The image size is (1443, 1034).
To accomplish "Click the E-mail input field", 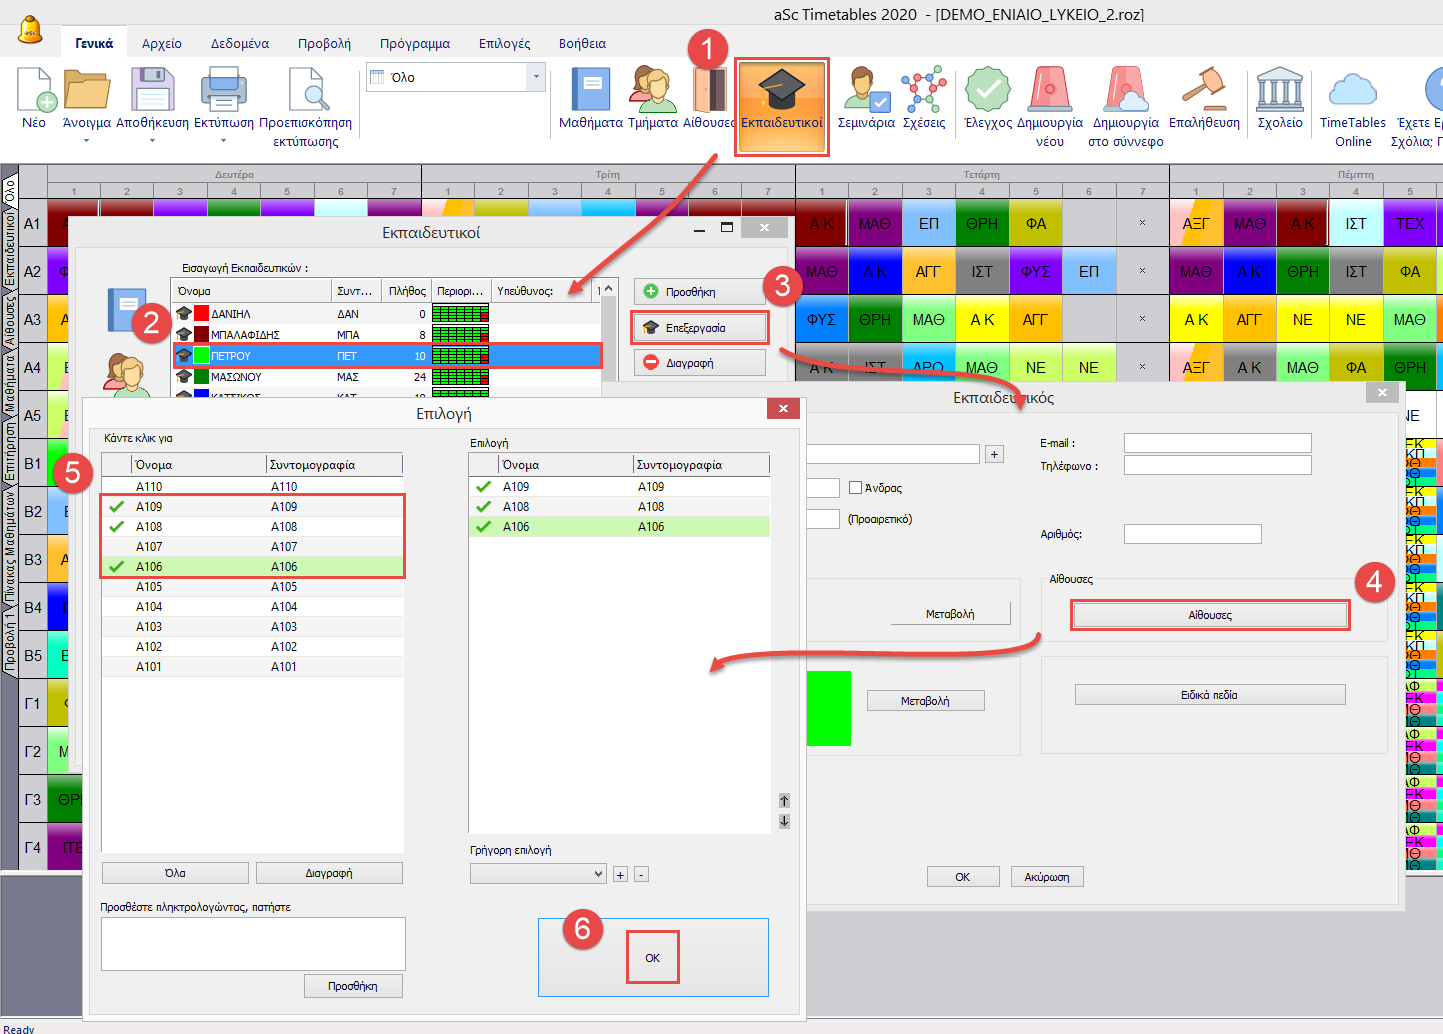I will point(1216,443).
